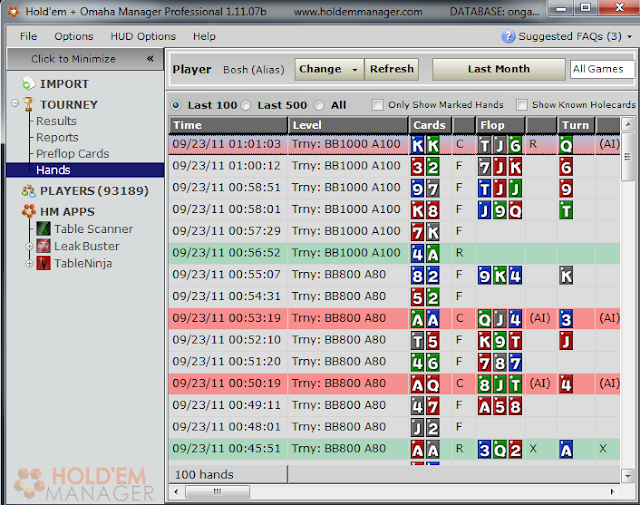Sort by the Cards column header
This screenshot has height=505, width=640.
430,125
